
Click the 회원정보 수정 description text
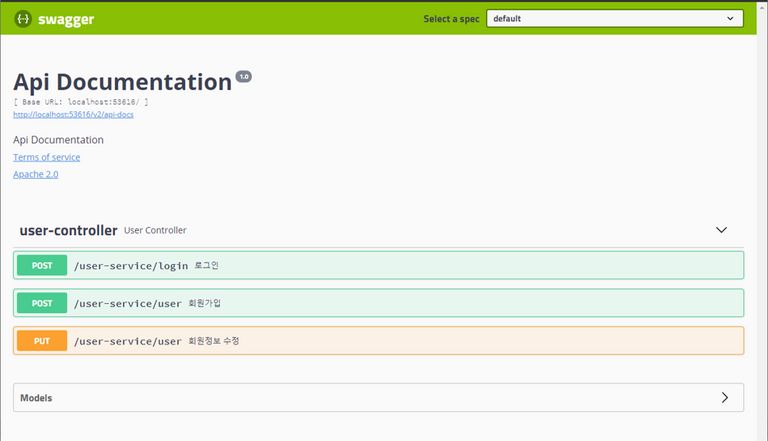click(214, 341)
